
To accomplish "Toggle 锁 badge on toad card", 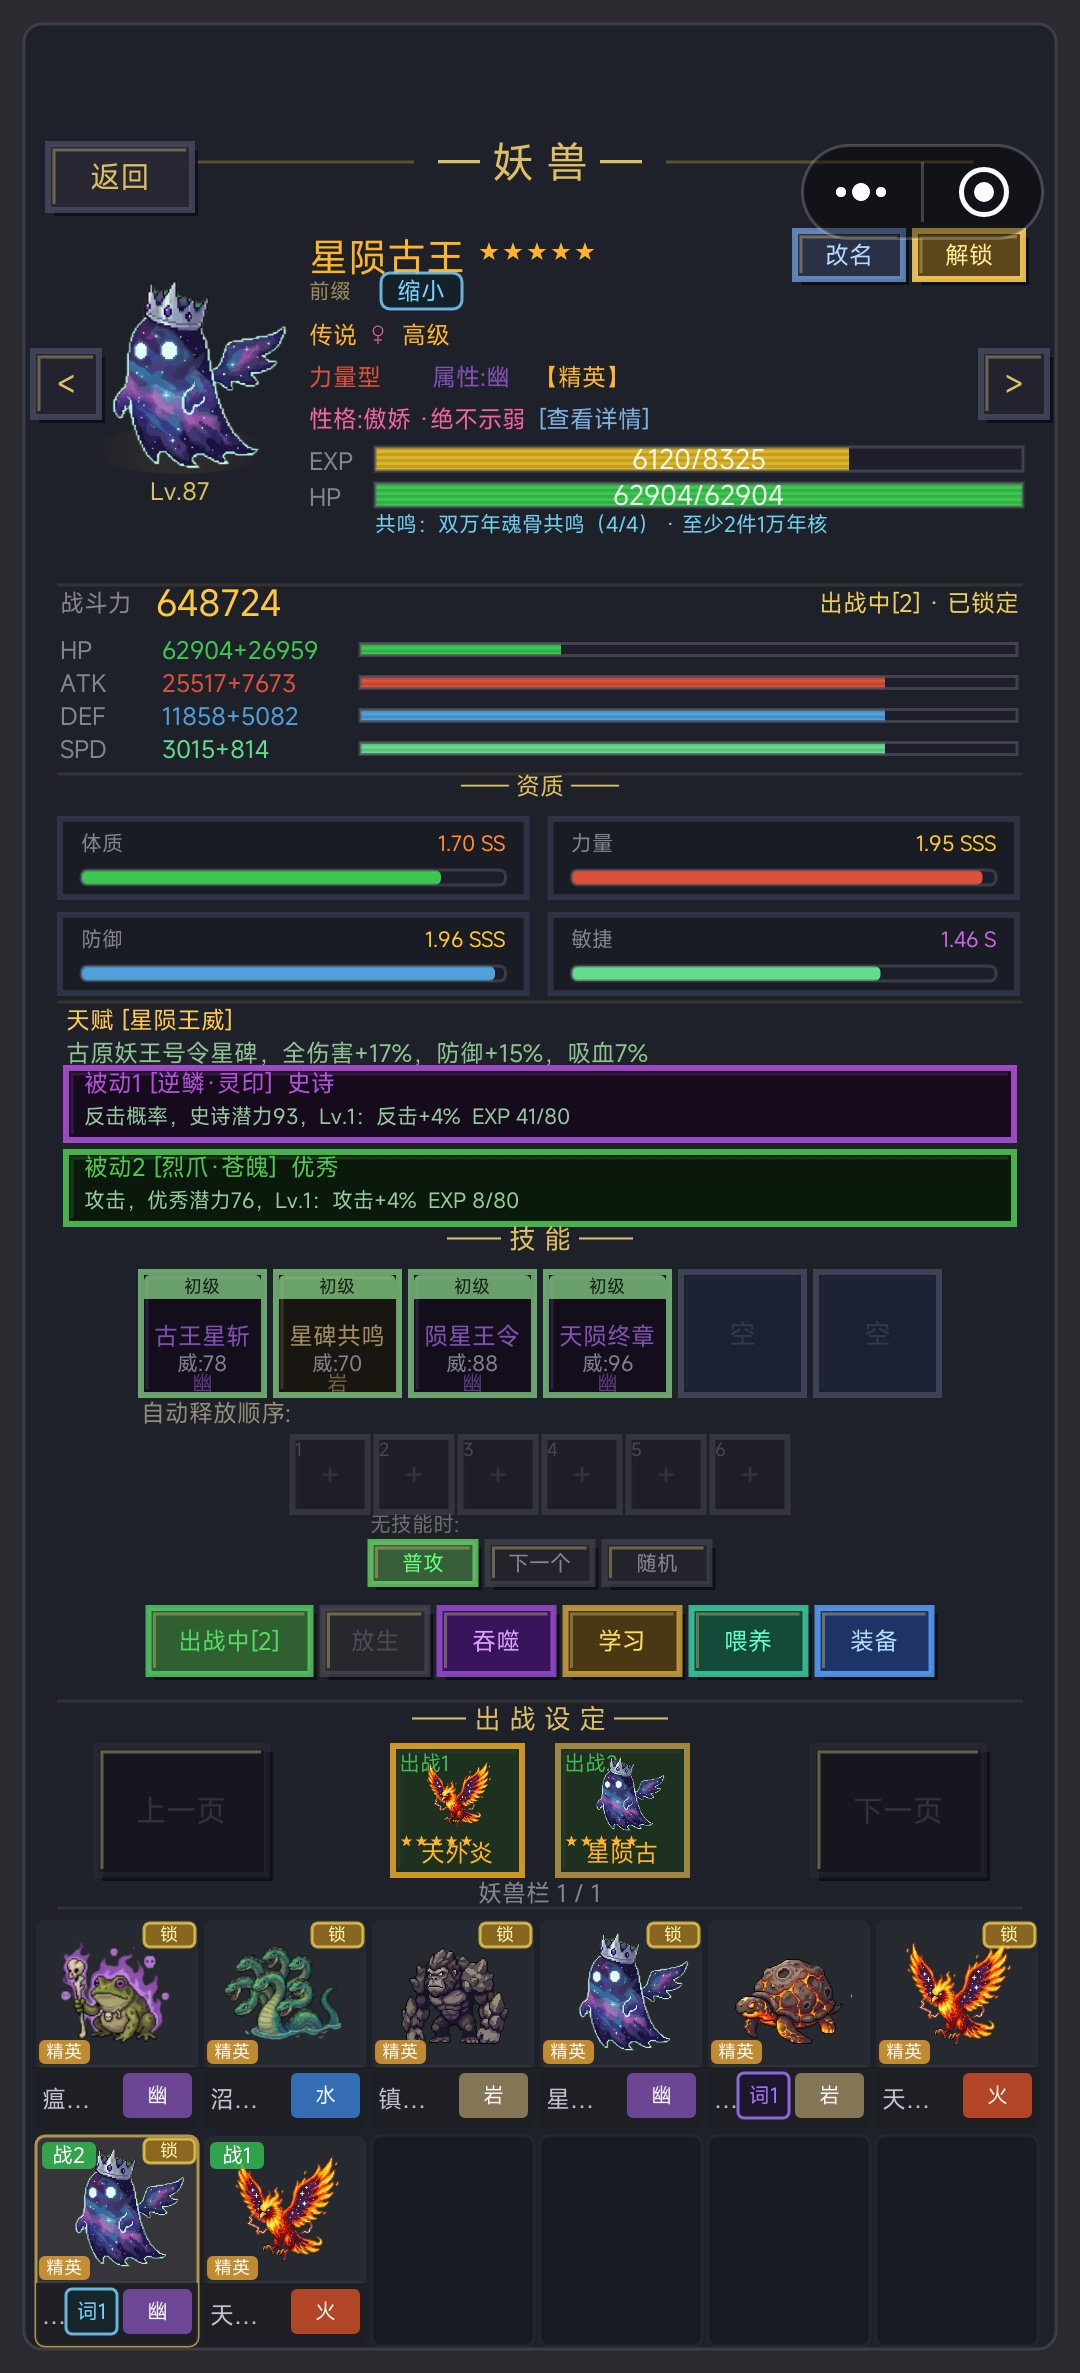I will [170, 1934].
